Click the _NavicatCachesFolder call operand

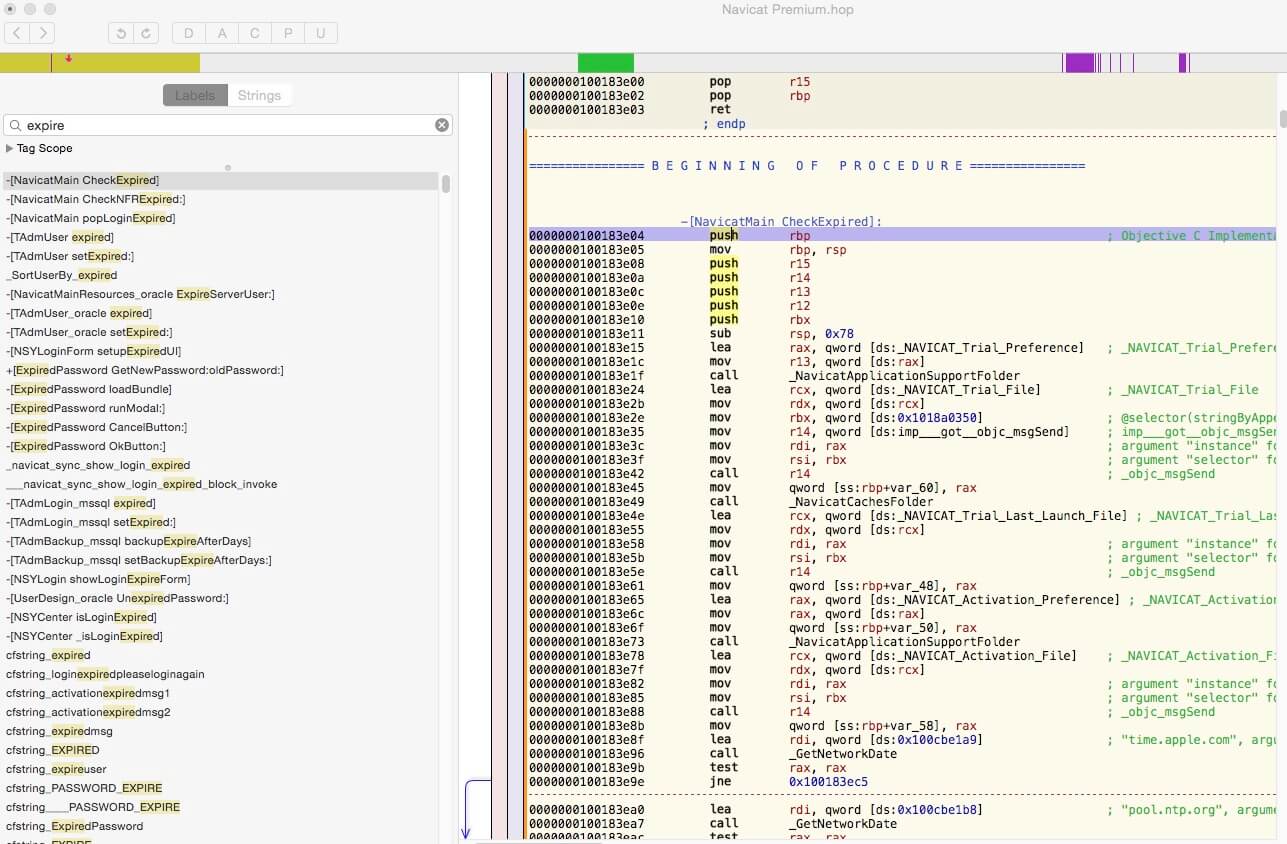861,501
